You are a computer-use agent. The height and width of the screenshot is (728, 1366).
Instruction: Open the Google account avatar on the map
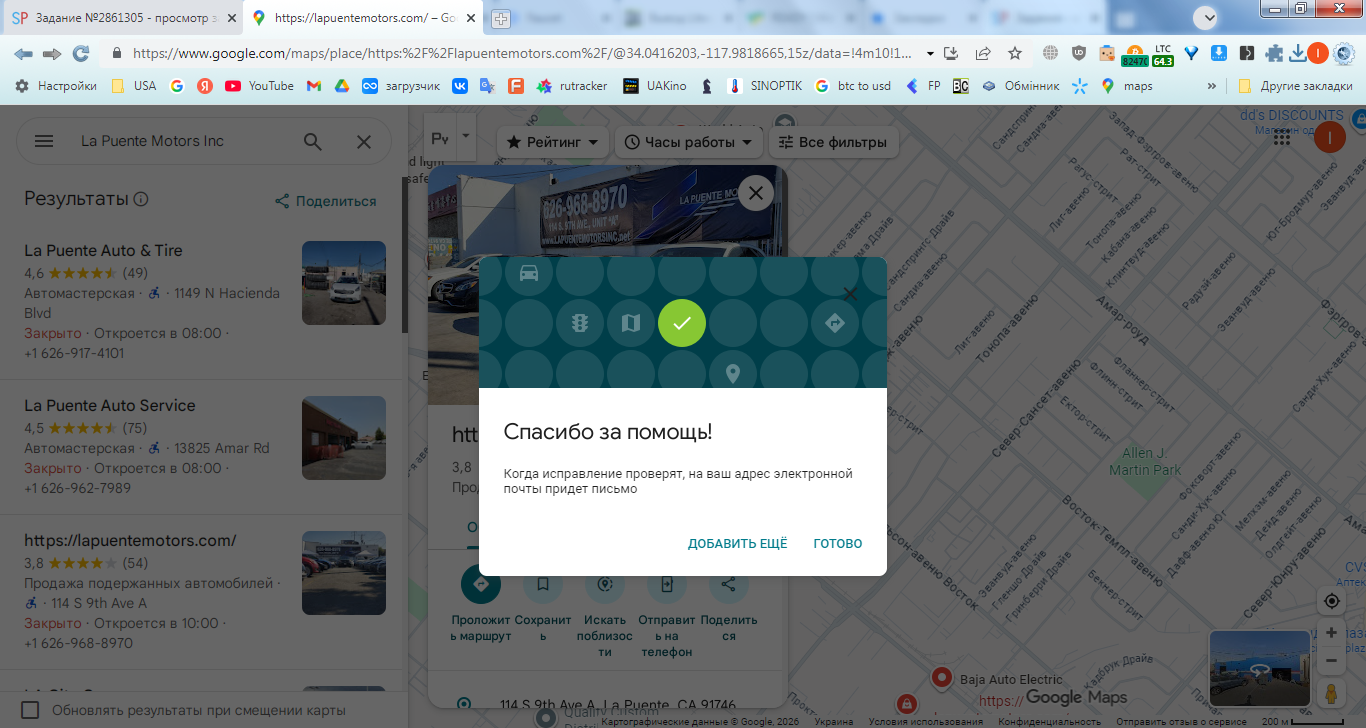pyautogui.click(x=1329, y=138)
